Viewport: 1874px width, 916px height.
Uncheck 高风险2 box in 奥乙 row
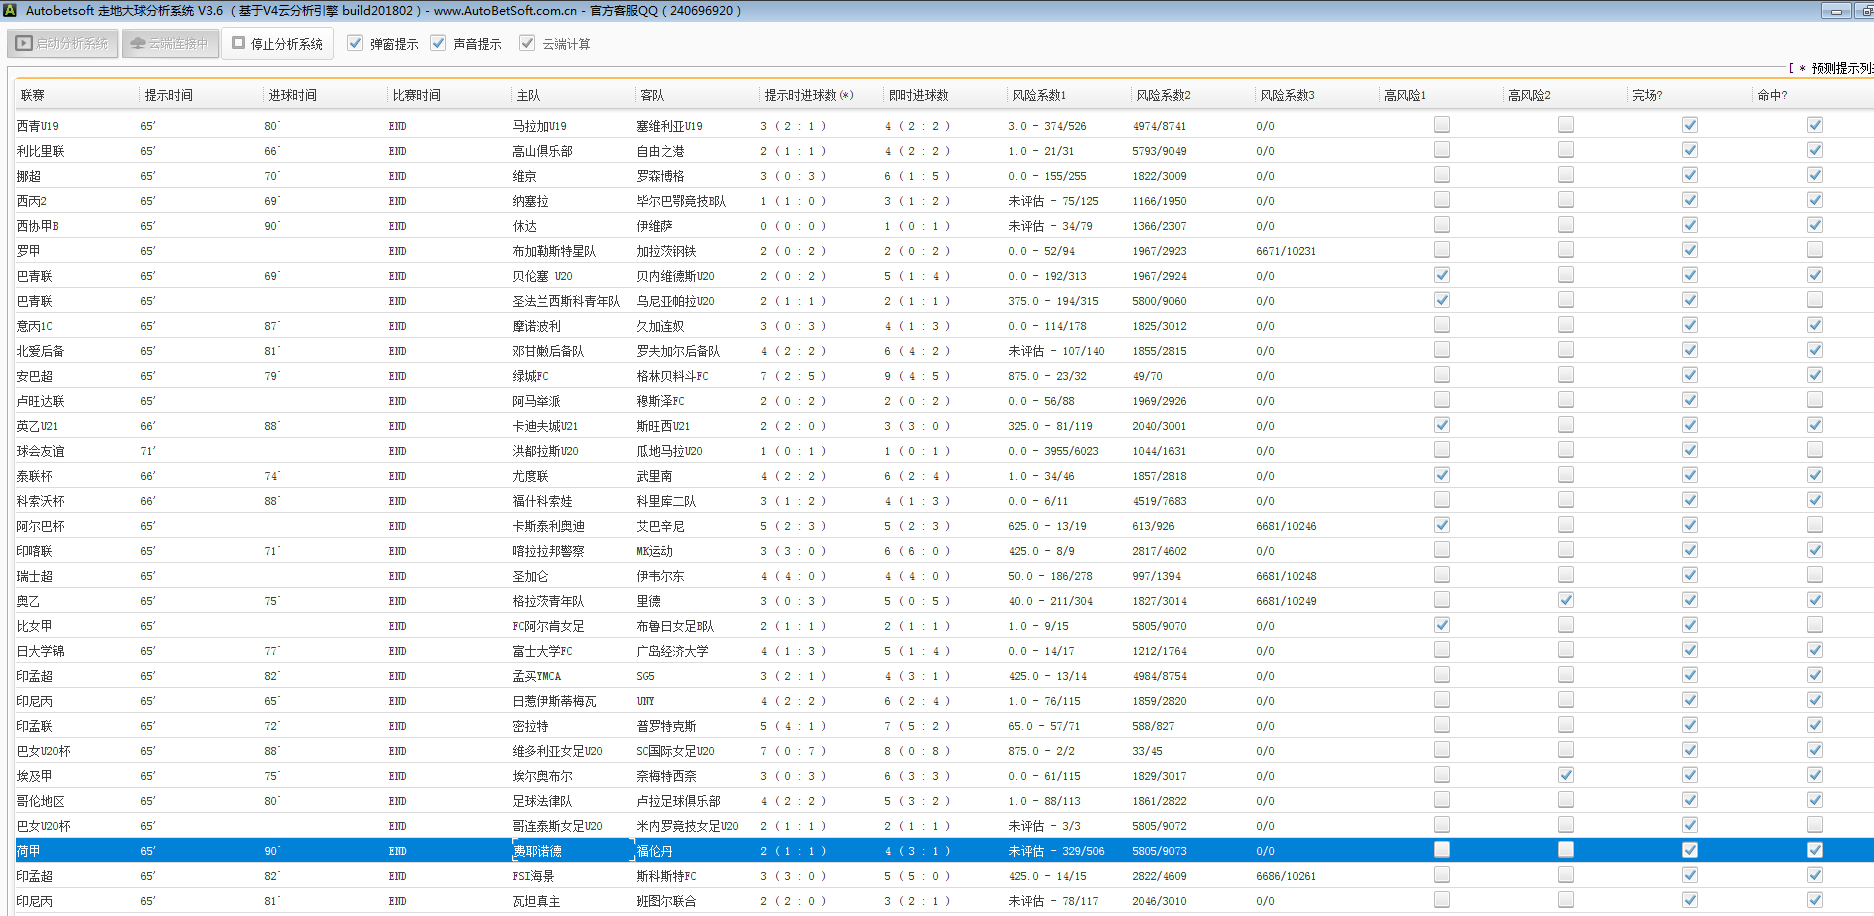[1565, 600]
